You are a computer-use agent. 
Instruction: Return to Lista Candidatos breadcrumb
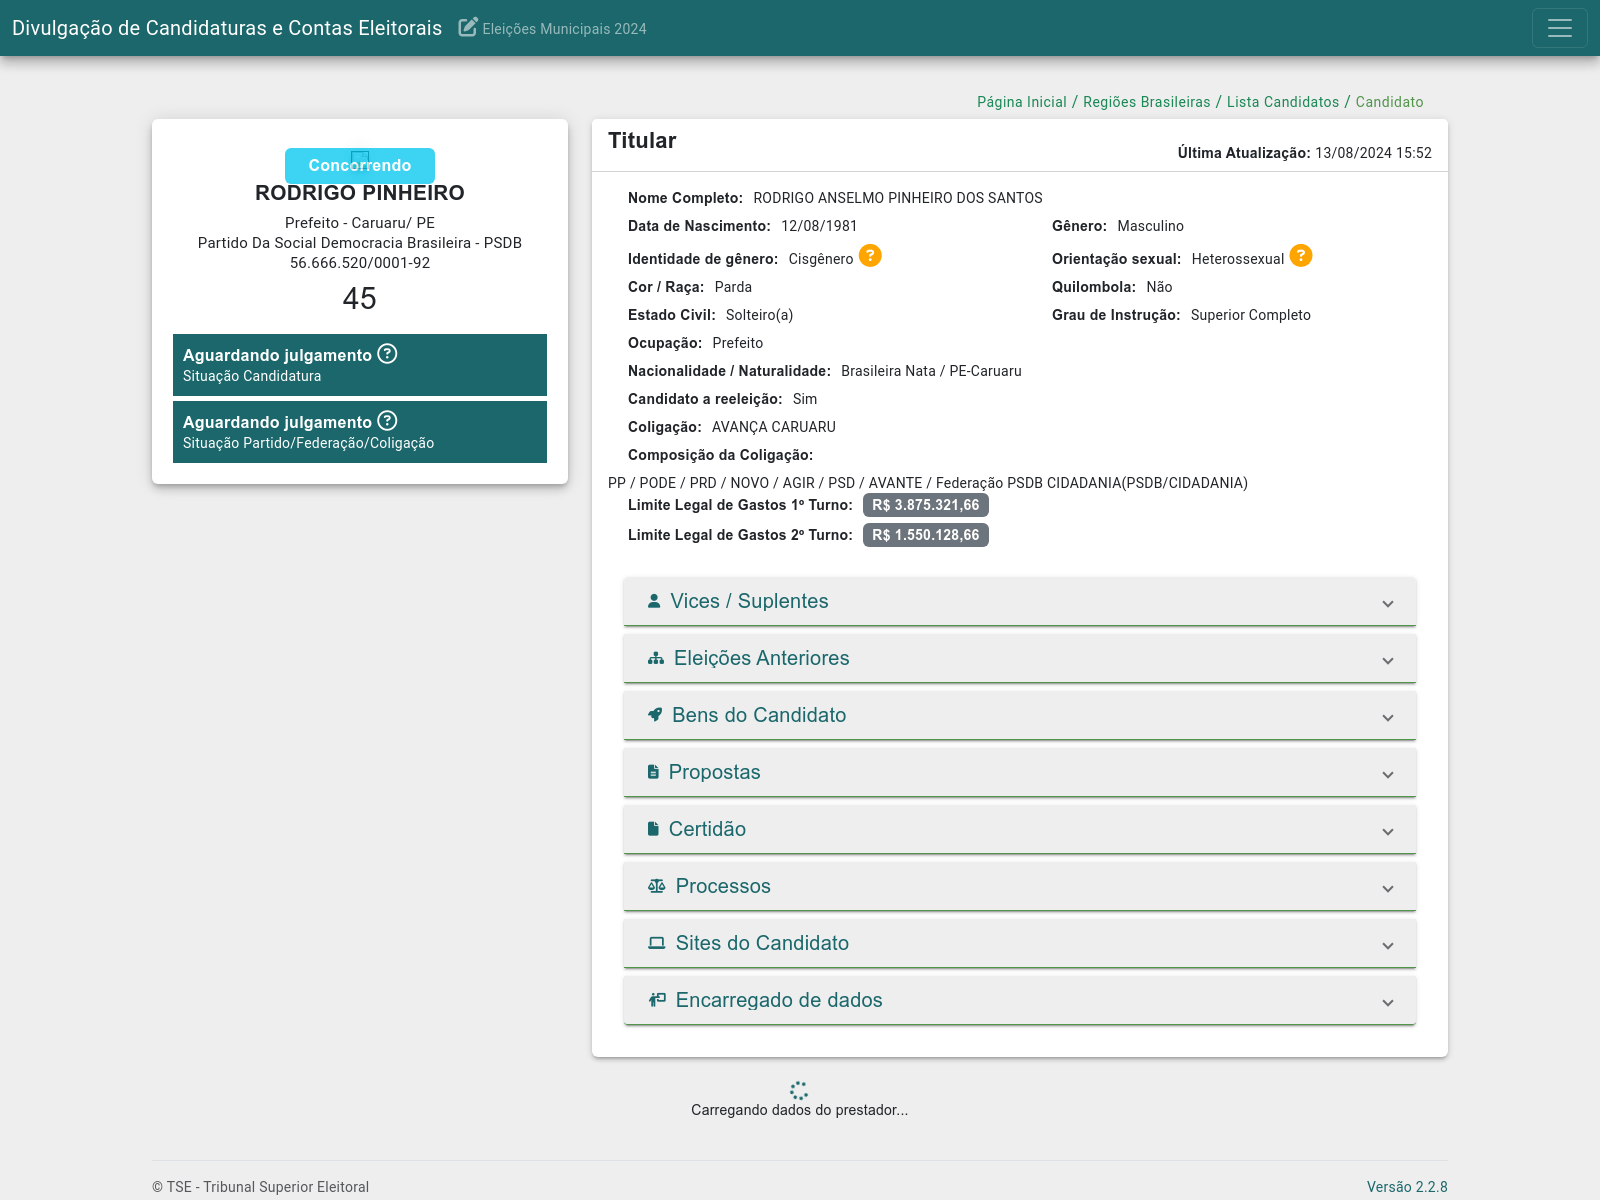click(1283, 102)
